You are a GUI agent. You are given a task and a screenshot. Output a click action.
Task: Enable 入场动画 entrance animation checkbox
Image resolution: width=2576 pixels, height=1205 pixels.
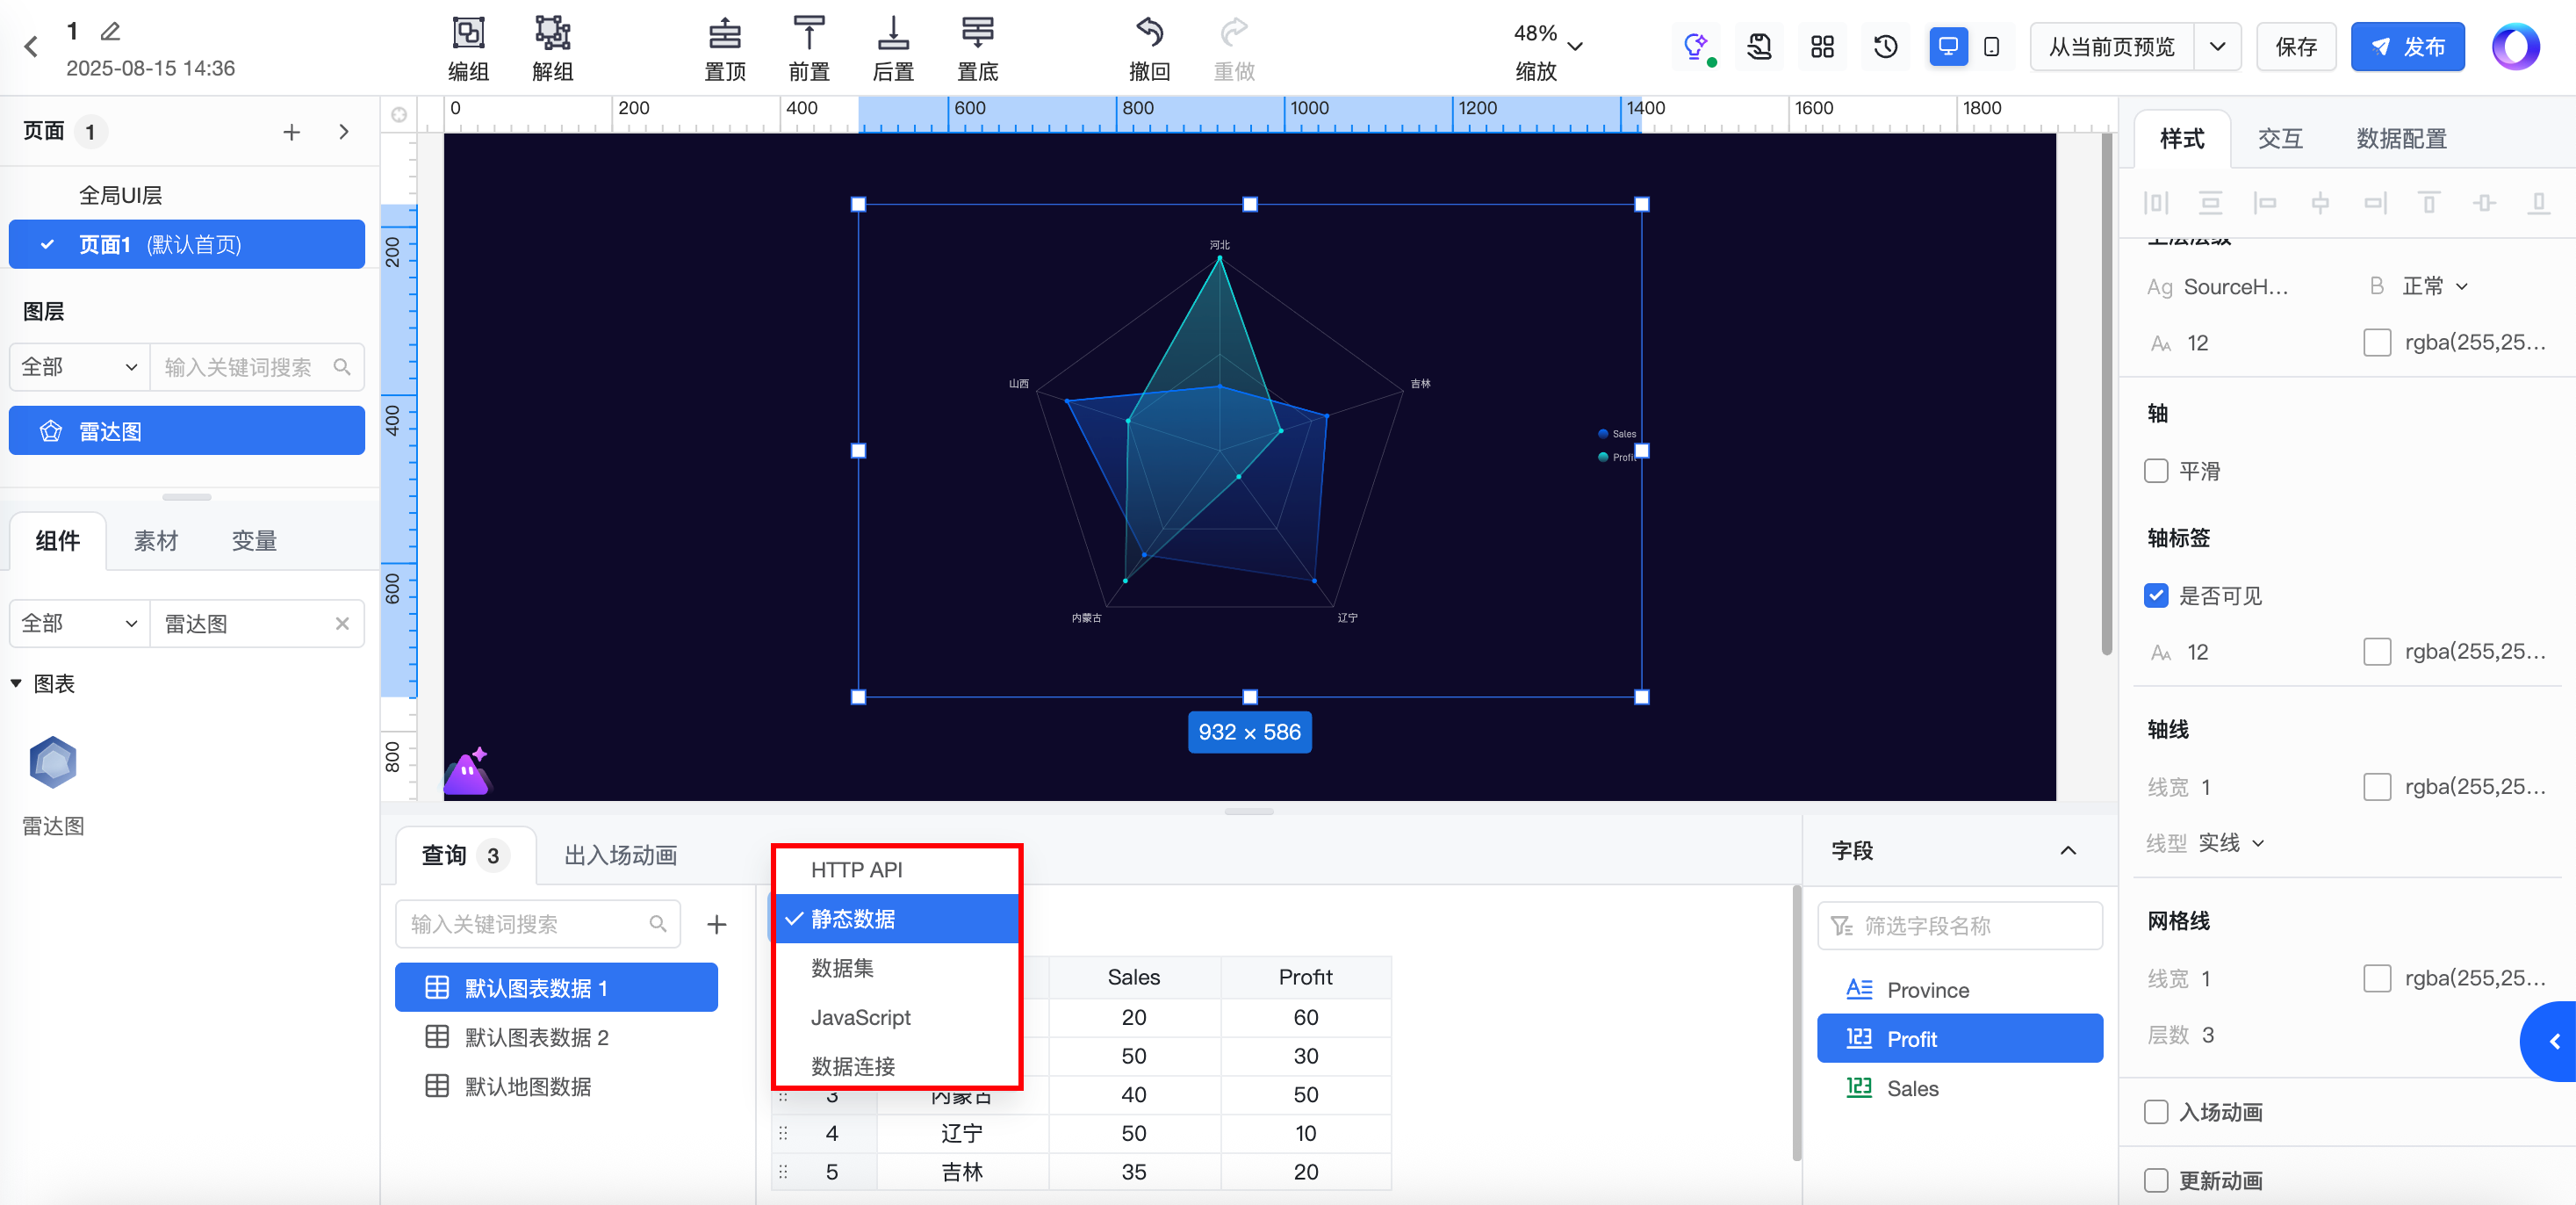coord(2156,1112)
